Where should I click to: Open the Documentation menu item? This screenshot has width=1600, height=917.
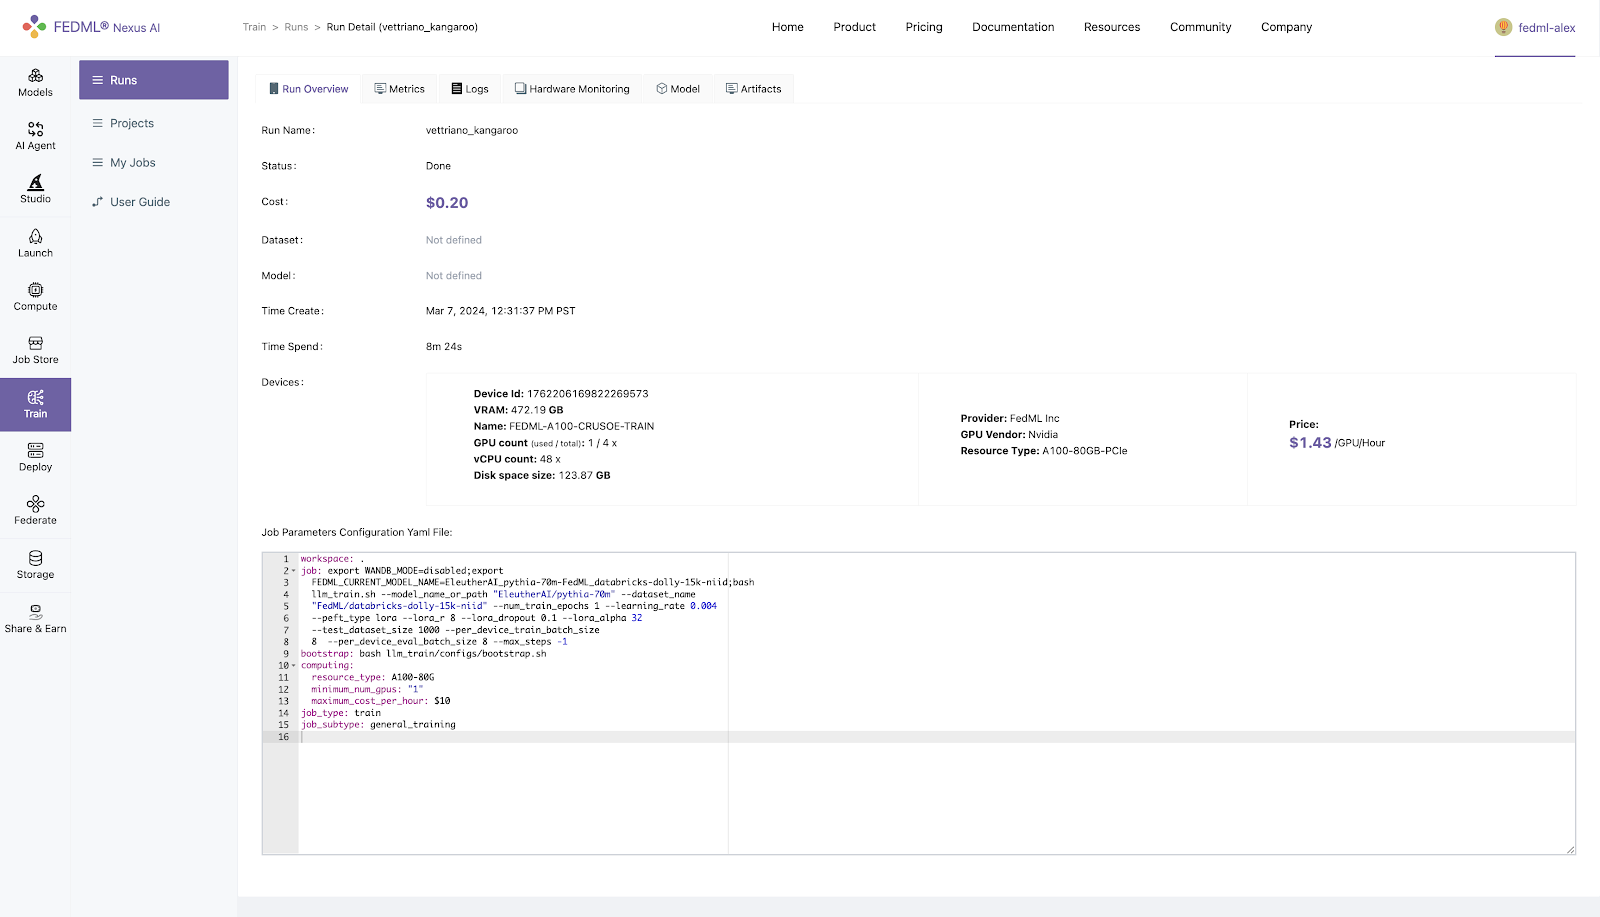click(1013, 27)
